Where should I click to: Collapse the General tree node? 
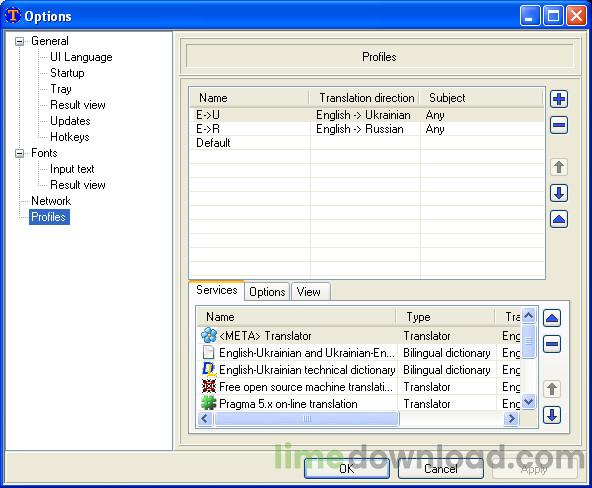(x=19, y=41)
